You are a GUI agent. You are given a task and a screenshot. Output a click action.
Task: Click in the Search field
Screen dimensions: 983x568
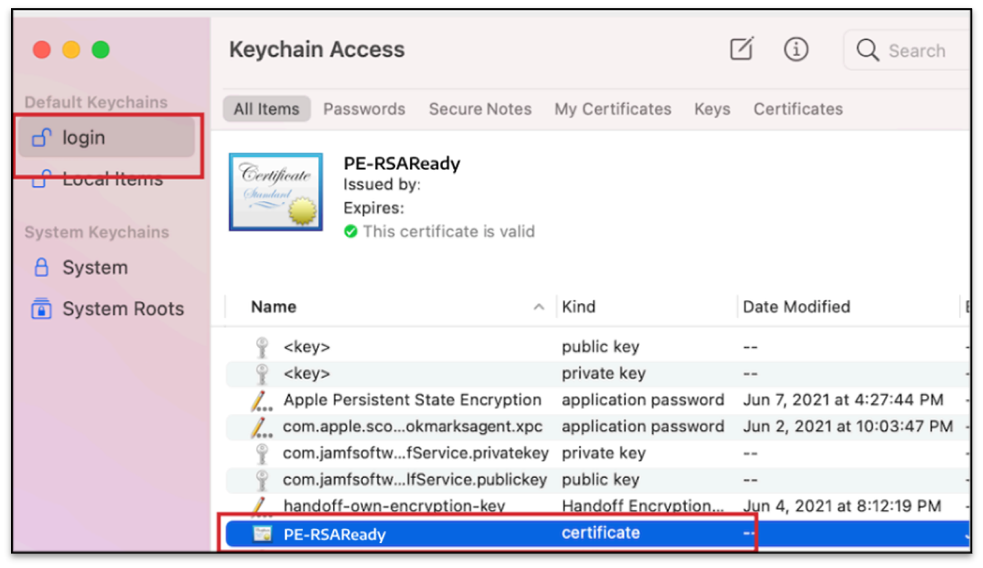(916, 50)
